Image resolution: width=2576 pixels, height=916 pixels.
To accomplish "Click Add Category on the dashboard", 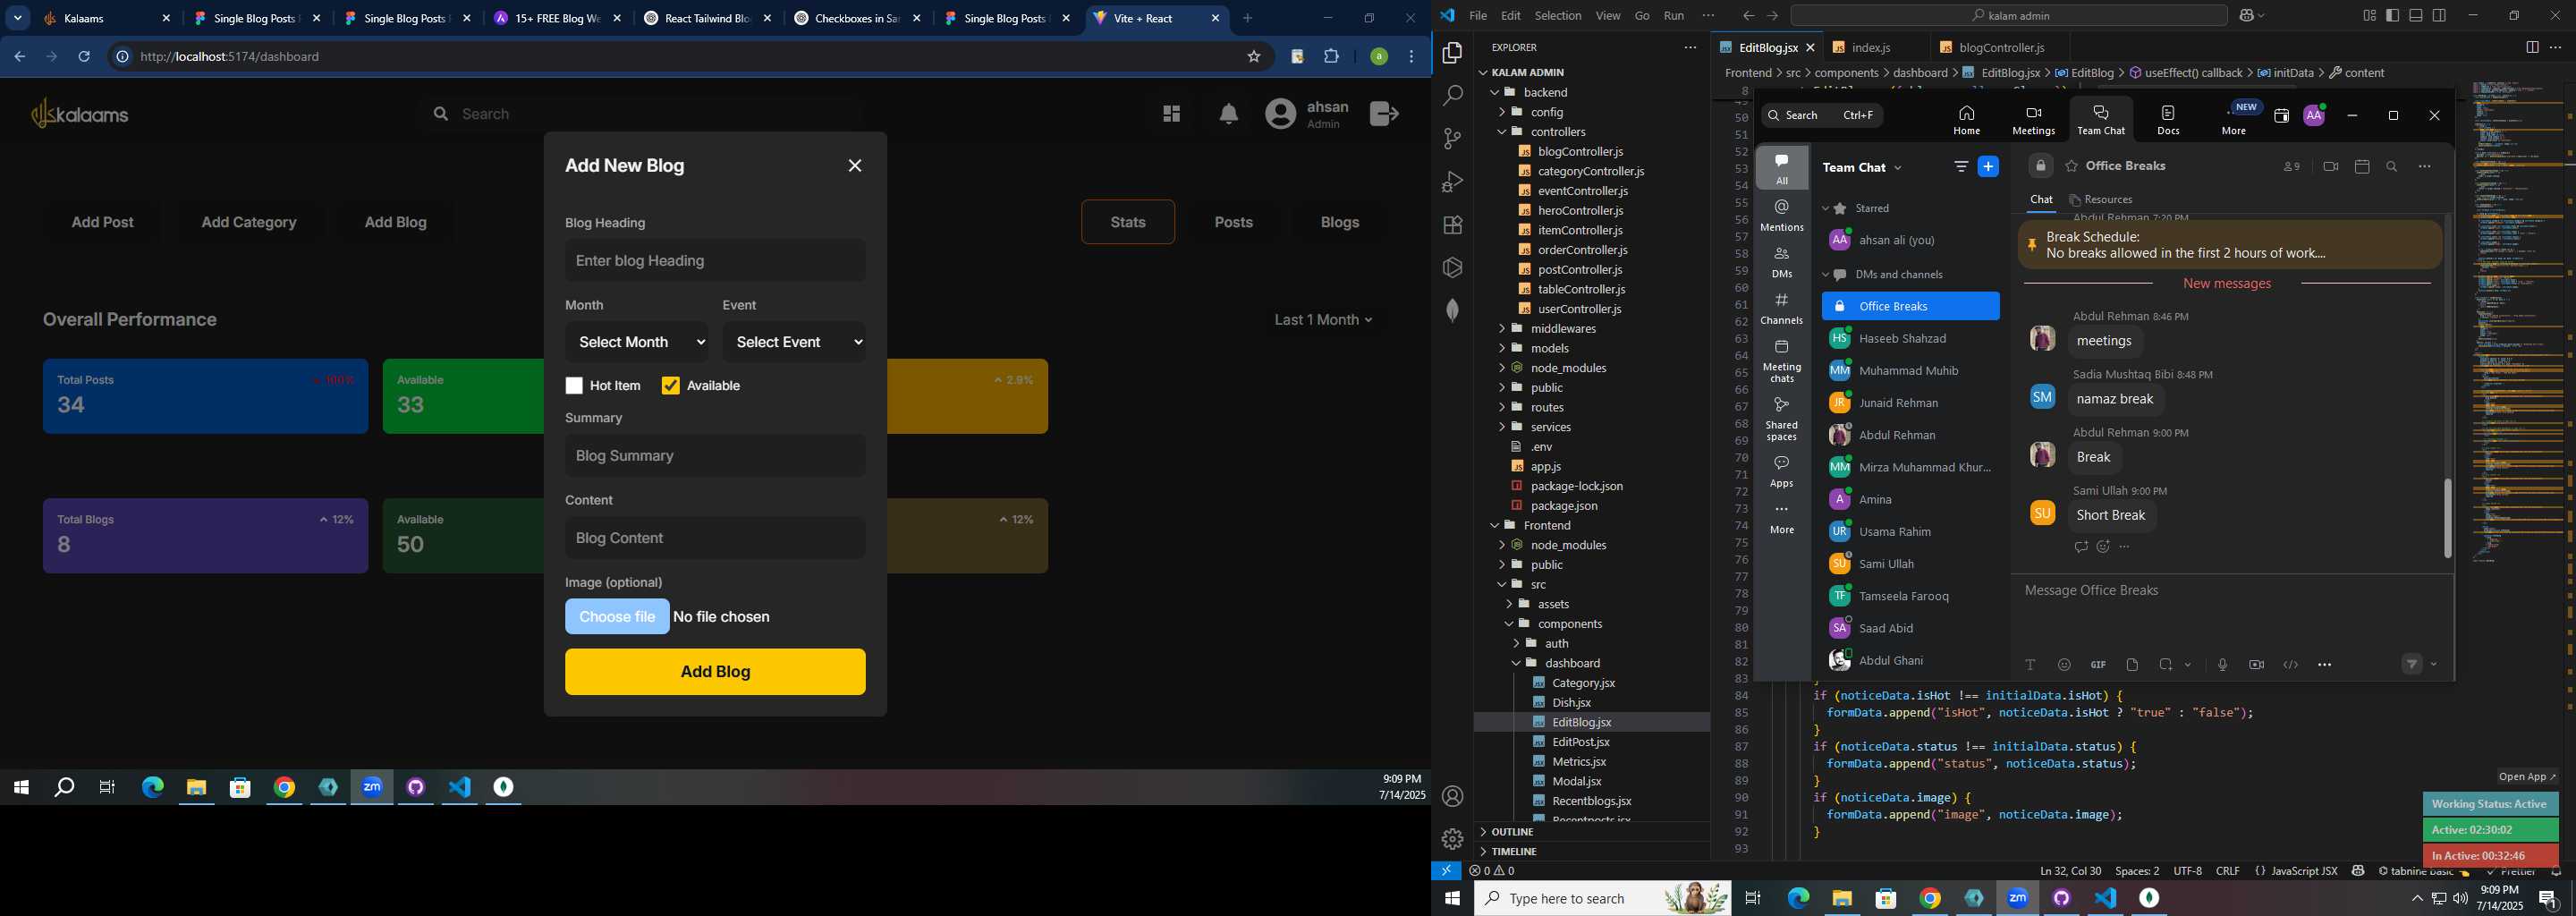I will (x=249, y=222).
